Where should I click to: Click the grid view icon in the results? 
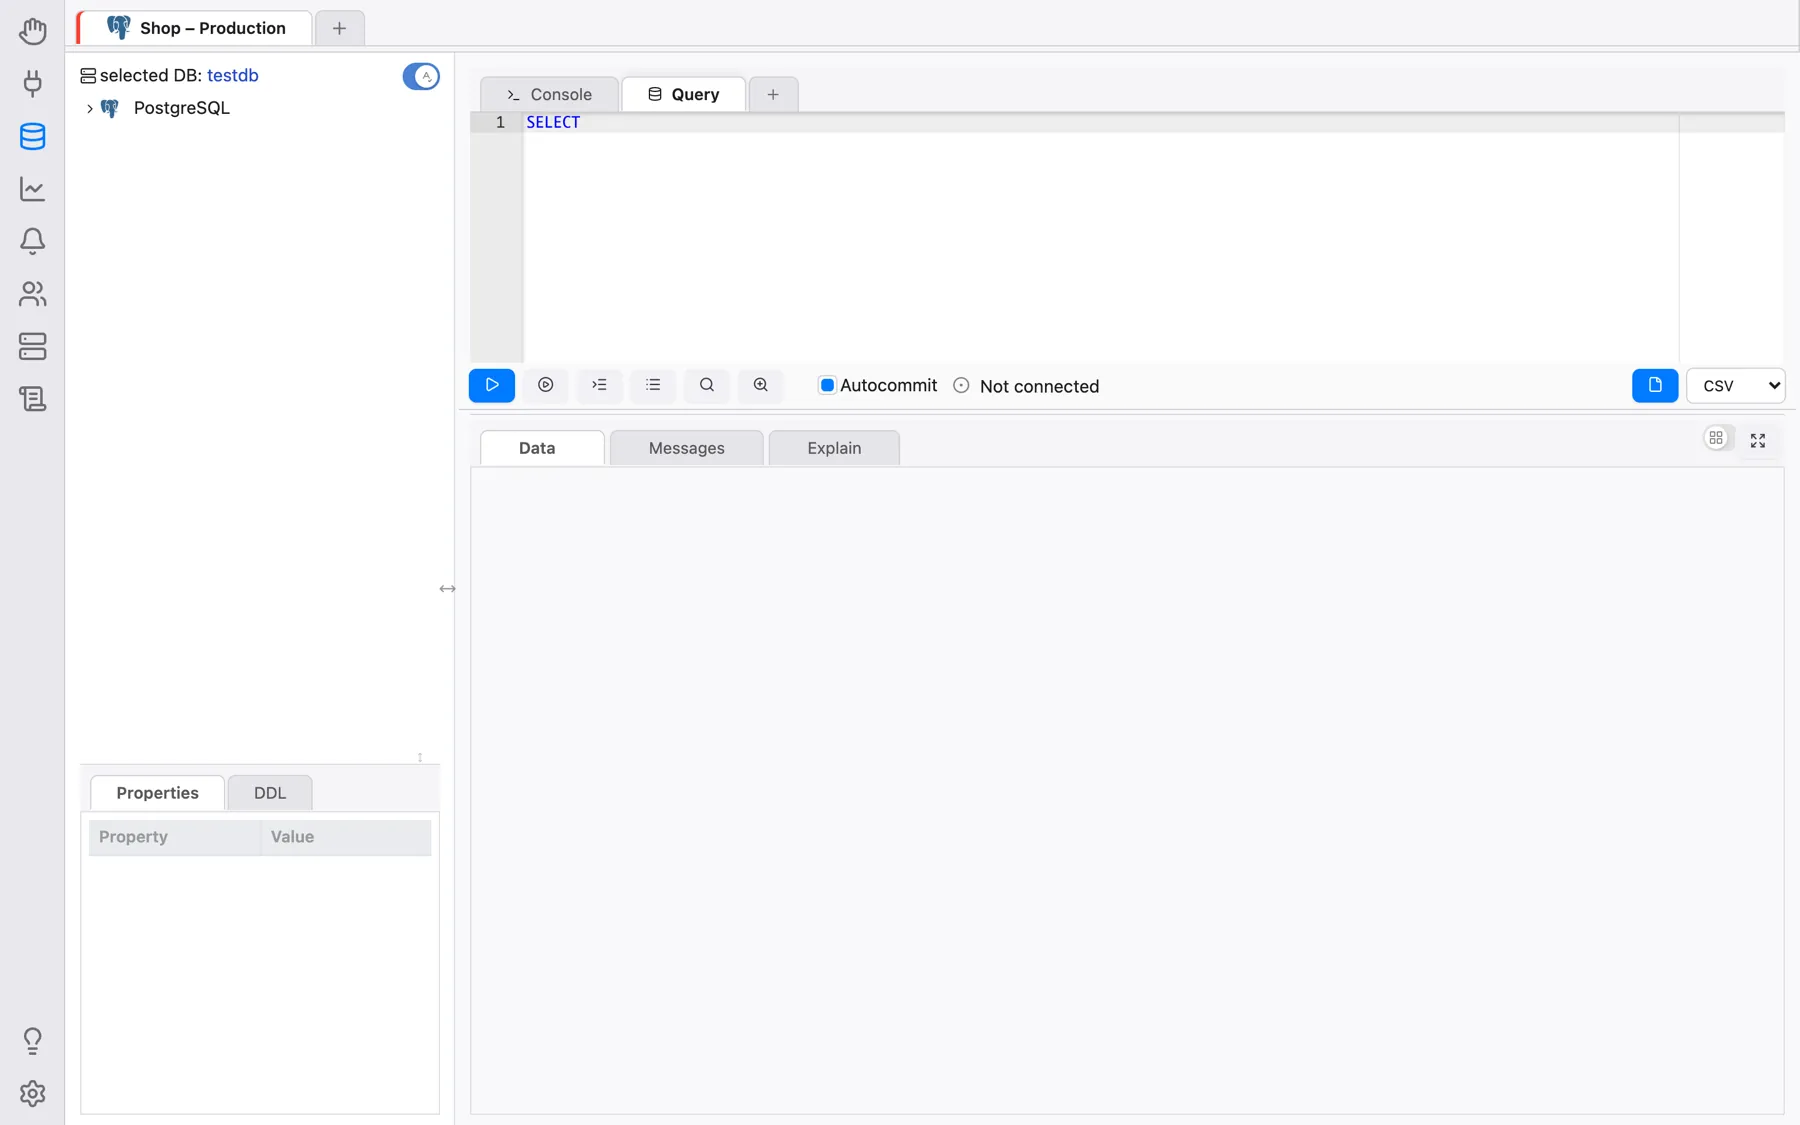point(1716,438)
